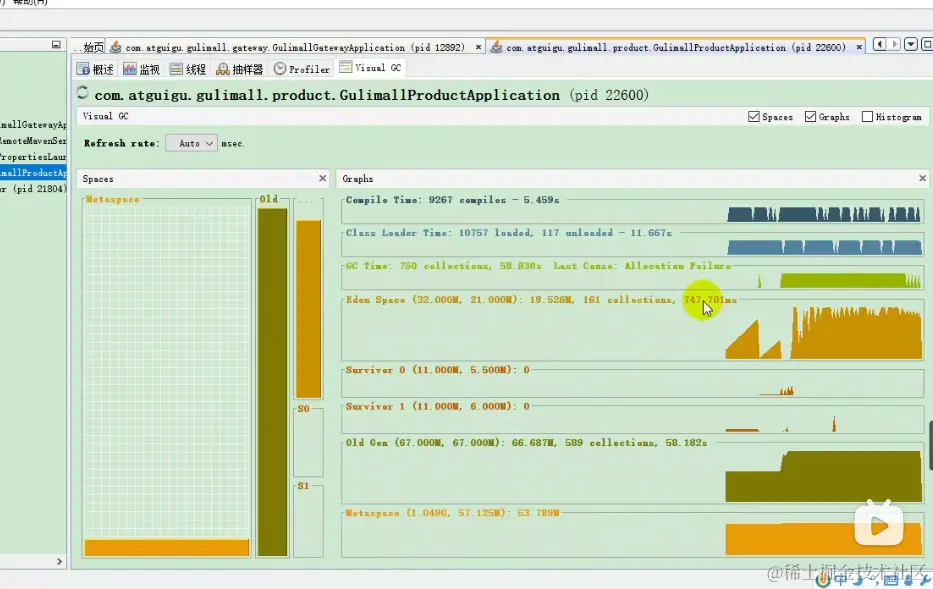Click the Old Gen usage graph
This screenshot has width=933, height=589.
pyautogui.click(x=633, y=473)
